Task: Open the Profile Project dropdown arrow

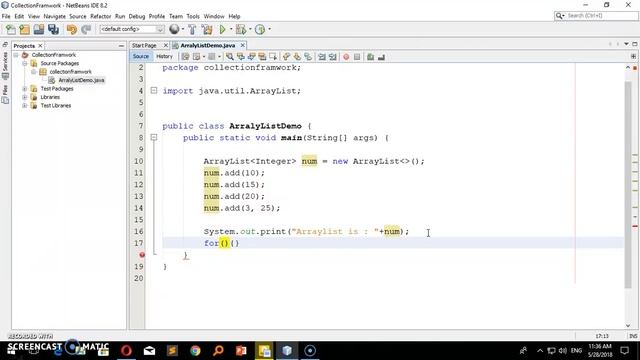Action: 269,29
